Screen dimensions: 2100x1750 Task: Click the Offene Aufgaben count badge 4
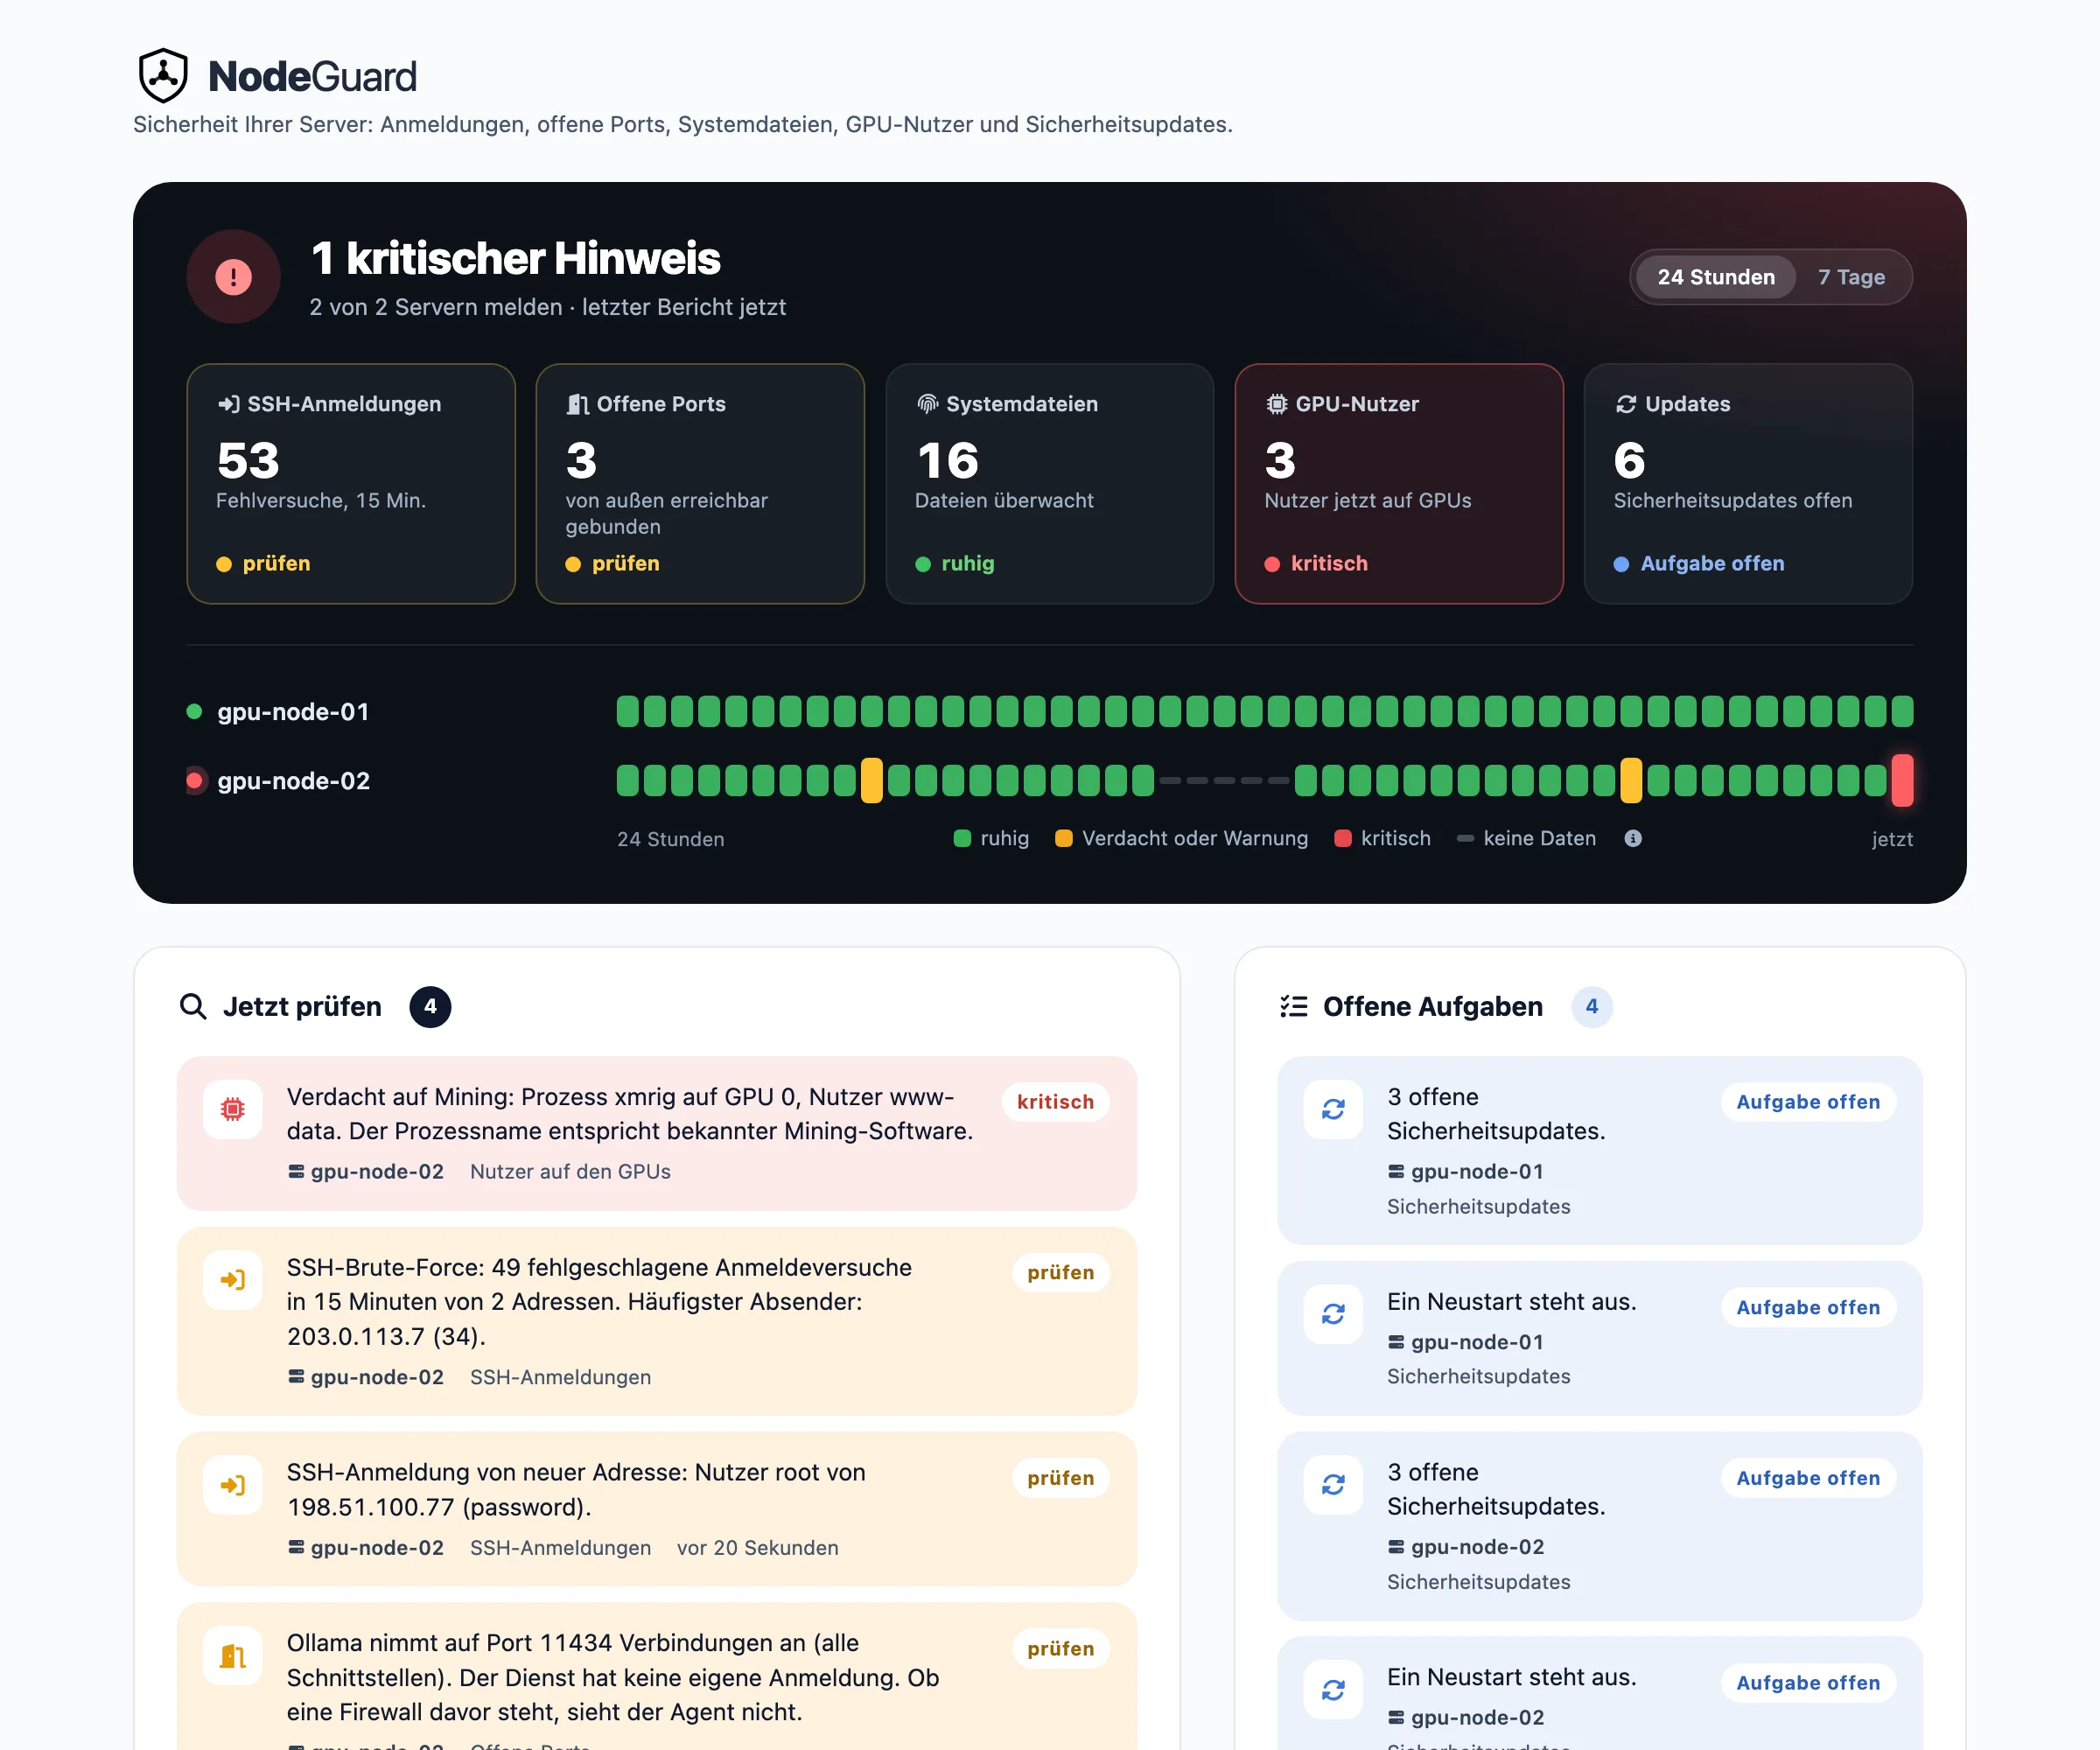tap(1591, 1006)
